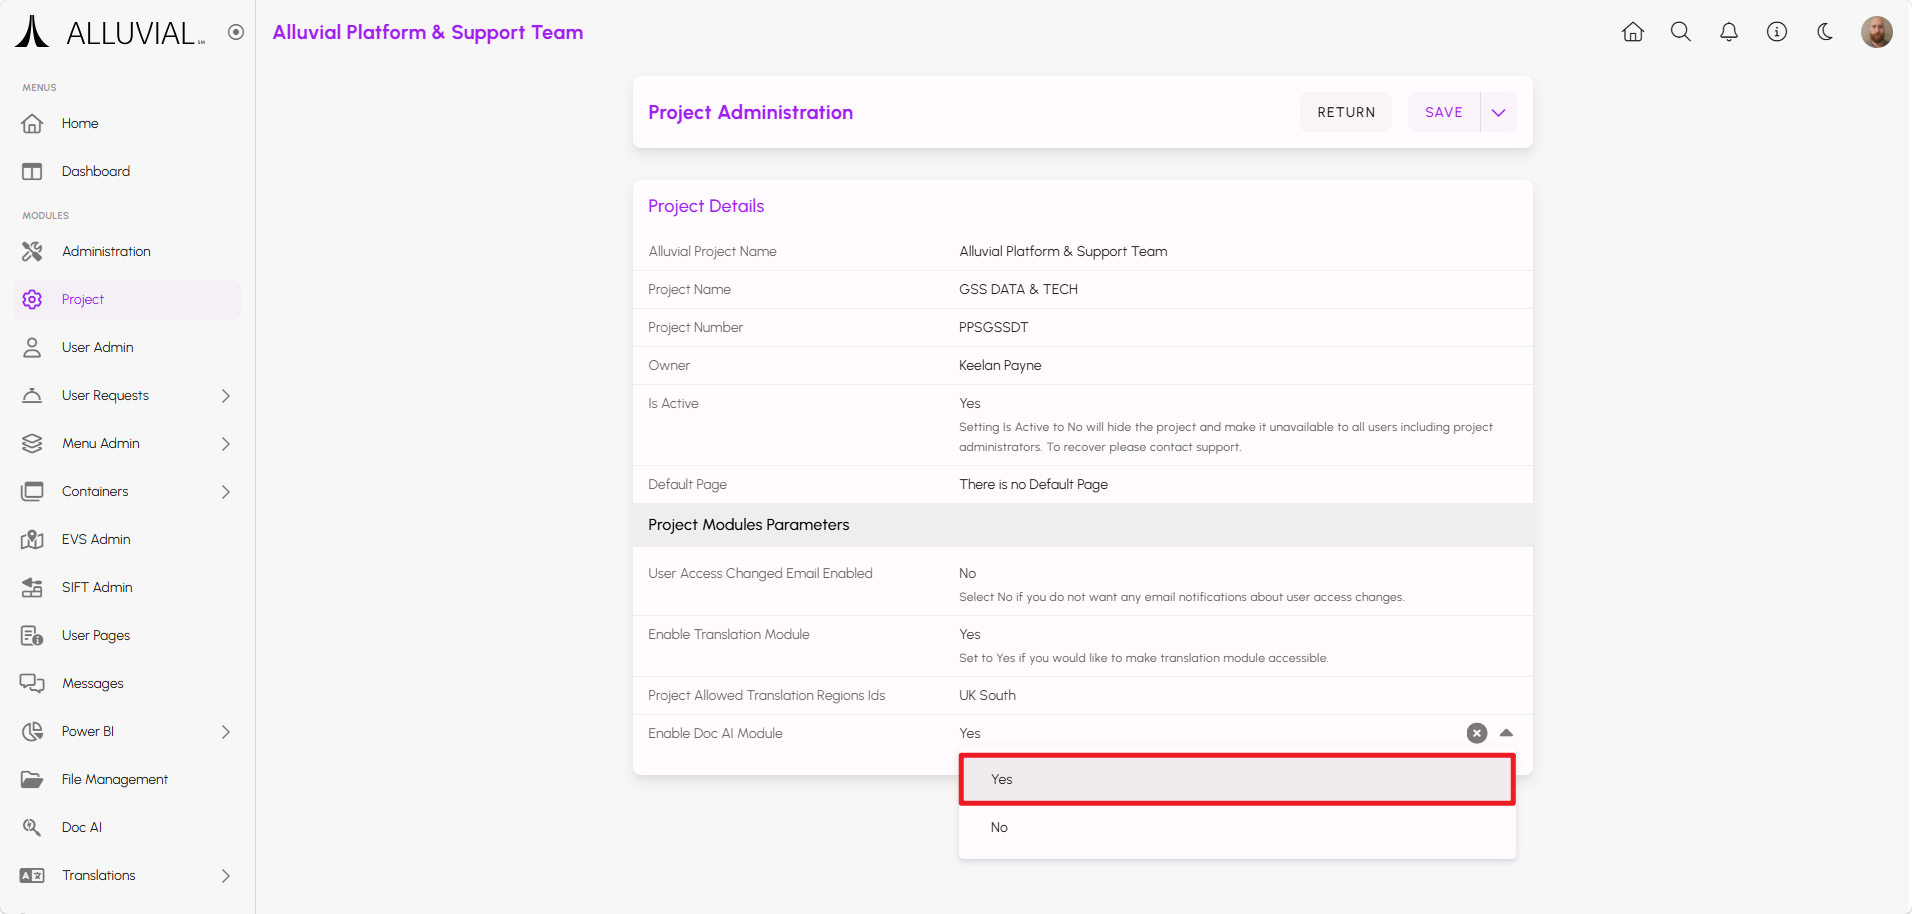Click the EVS Admin map icon
Screen dimensions: 1912x914
point(32,540)
